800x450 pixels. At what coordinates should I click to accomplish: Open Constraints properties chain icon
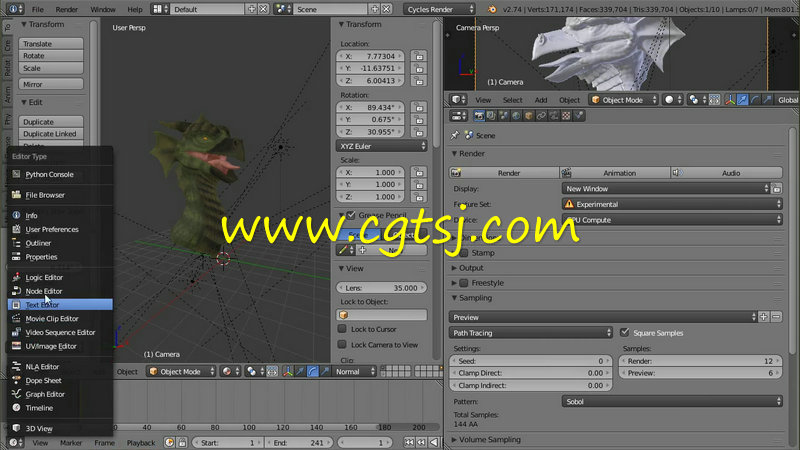click(541, 116)
